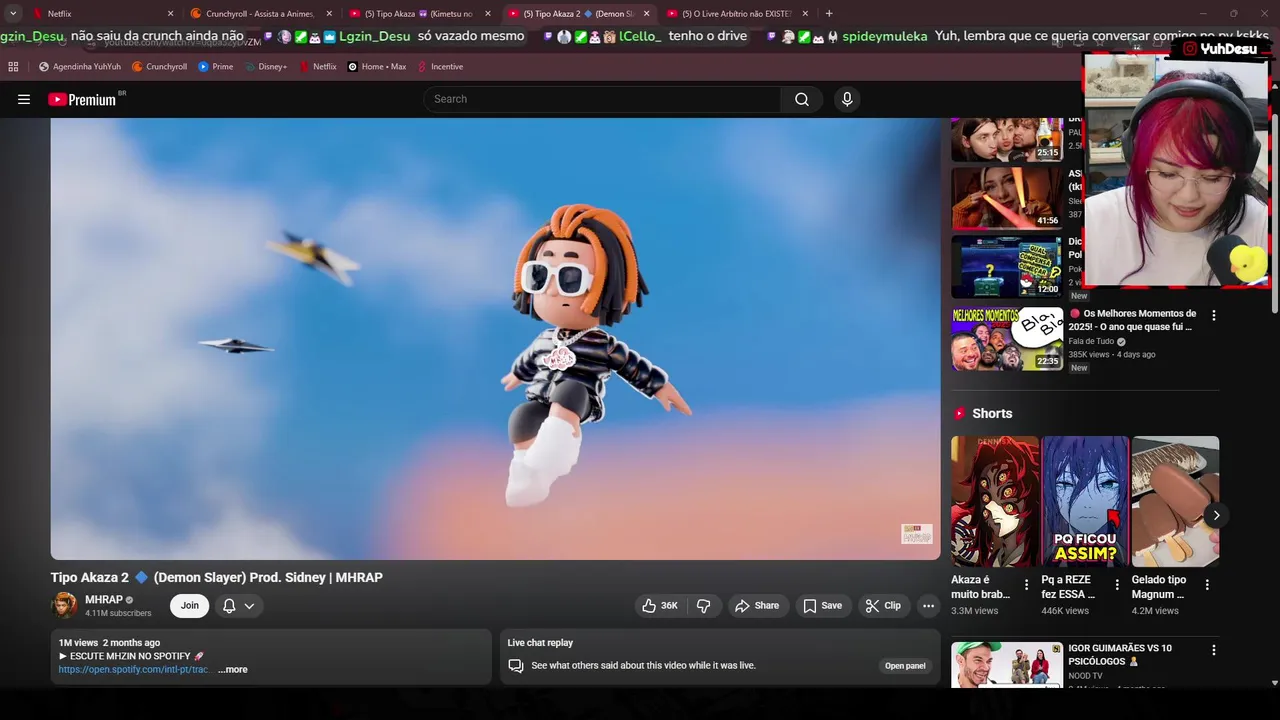Click the channel watermark on video

[x=916, y=534]
